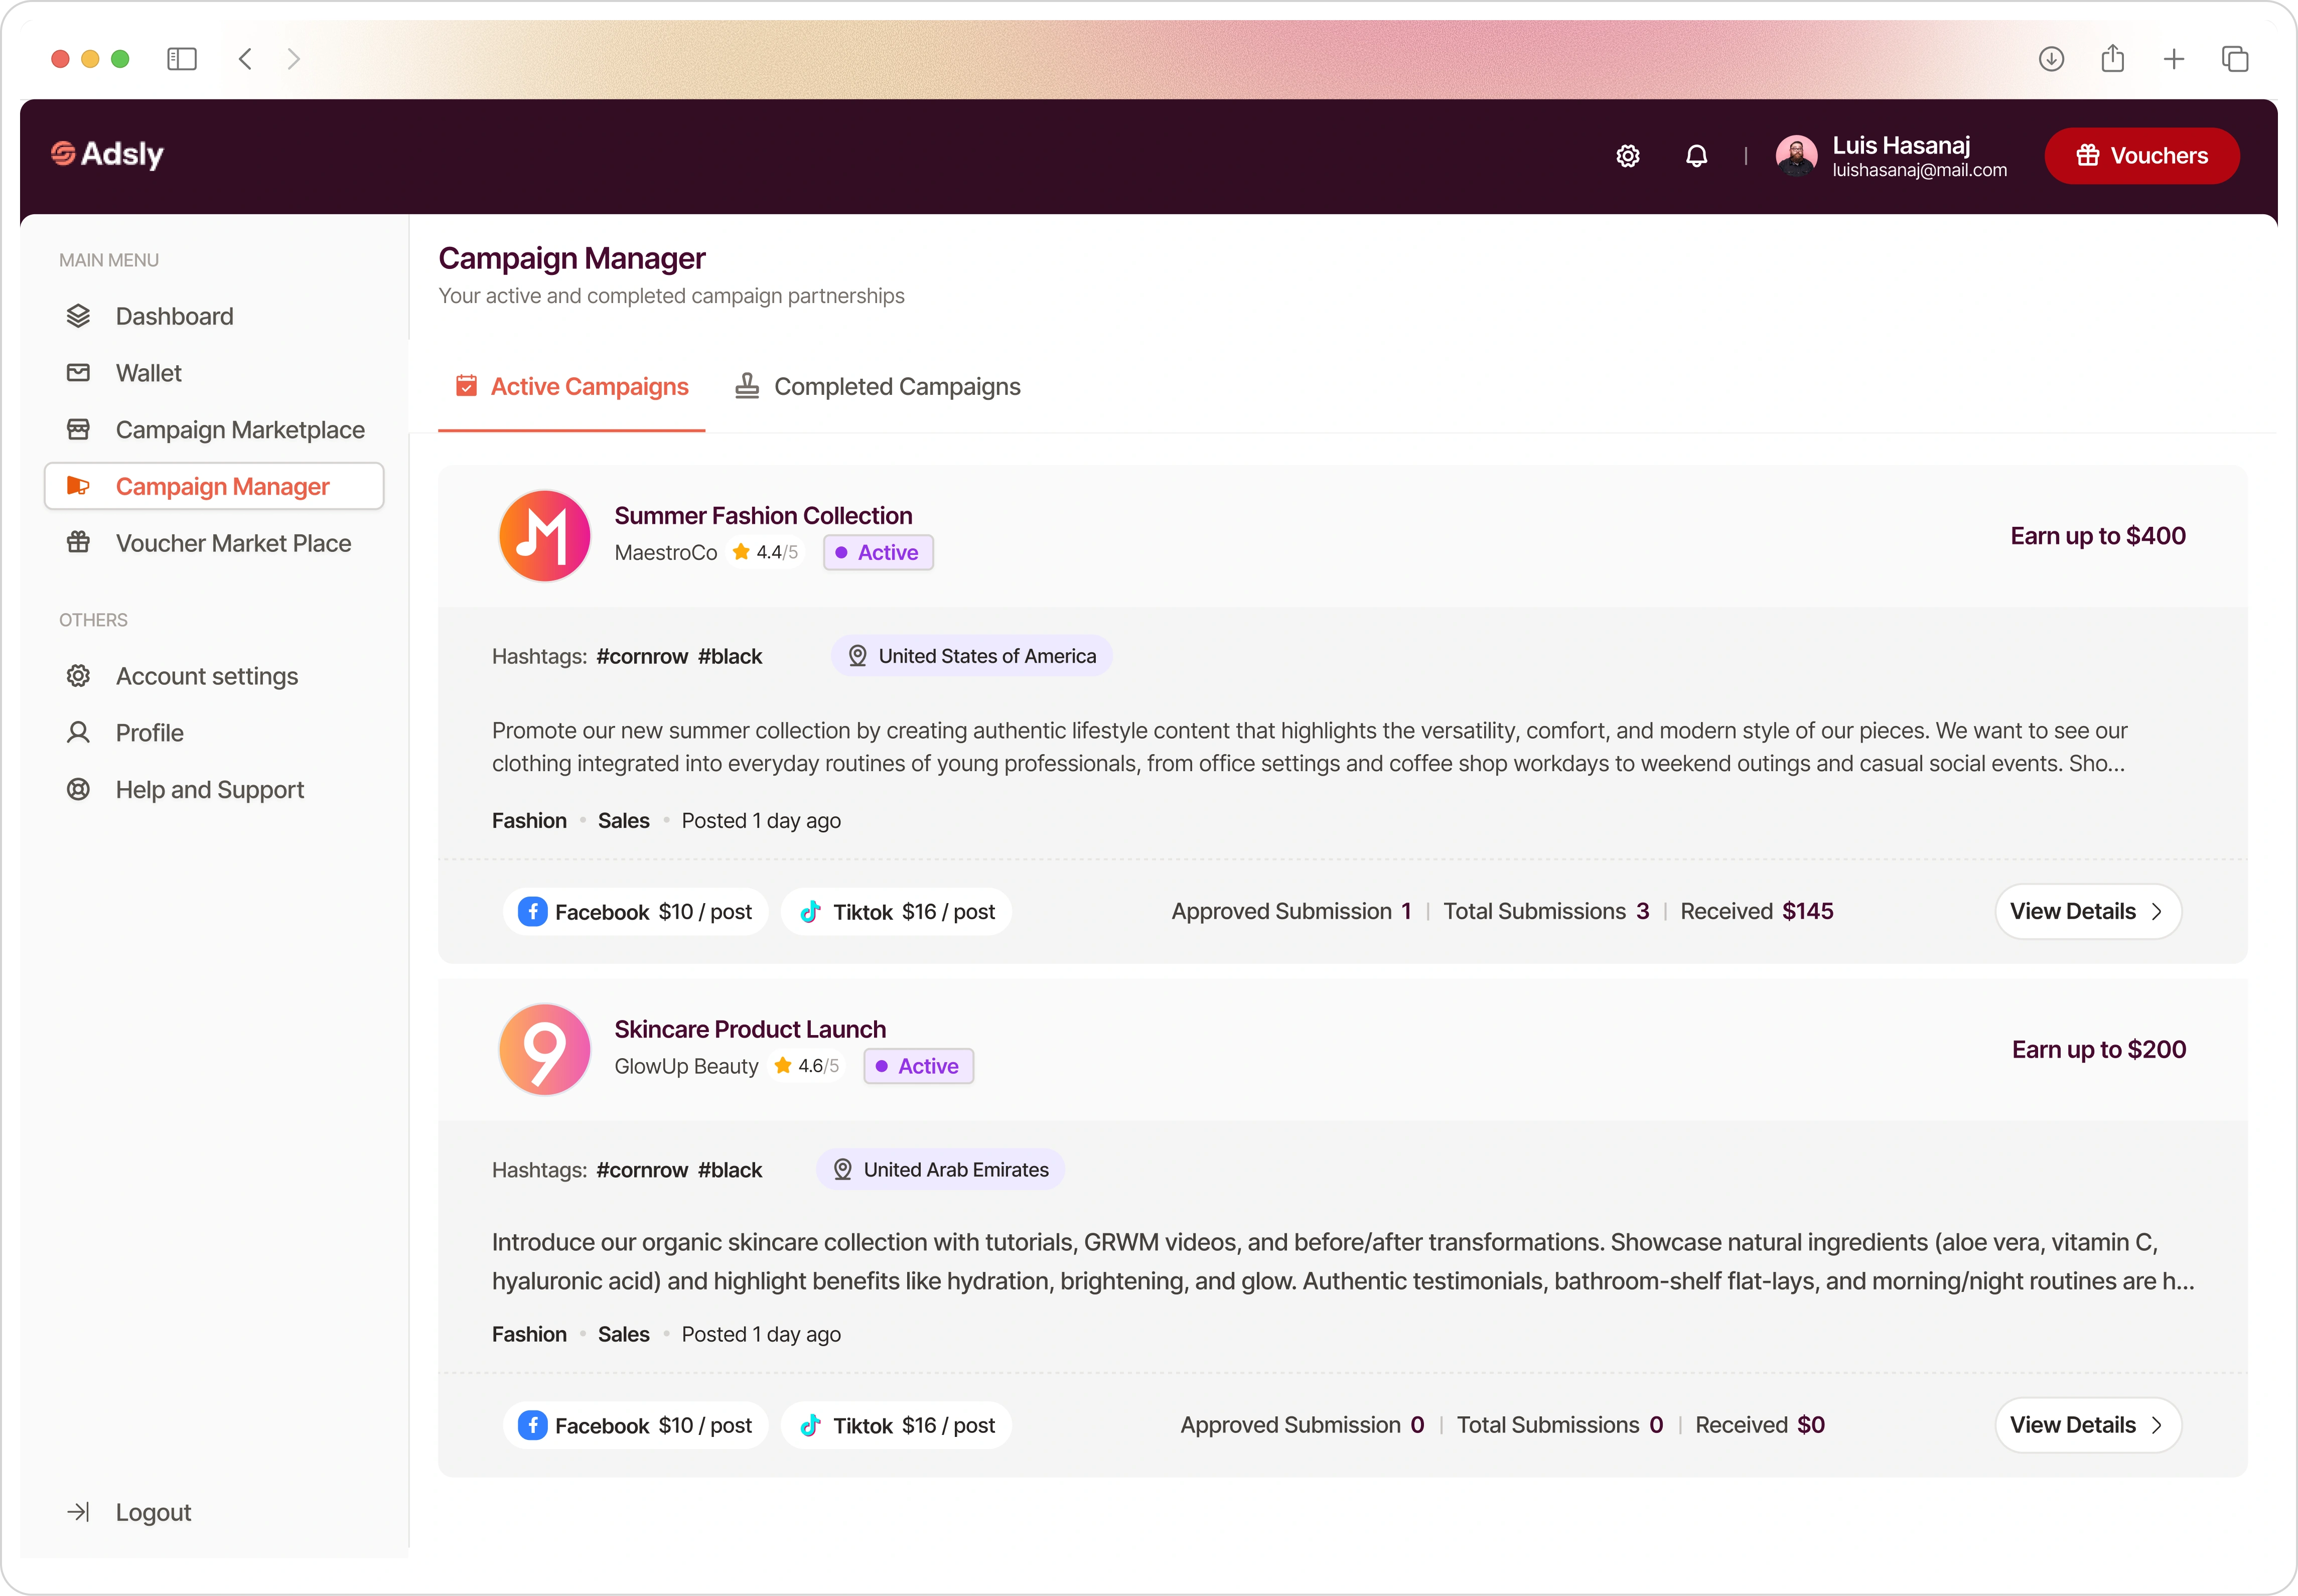This screenshot has height=1596, width=2298.
Task: Click the browser share icon
Action: [x=2112, y=59]
